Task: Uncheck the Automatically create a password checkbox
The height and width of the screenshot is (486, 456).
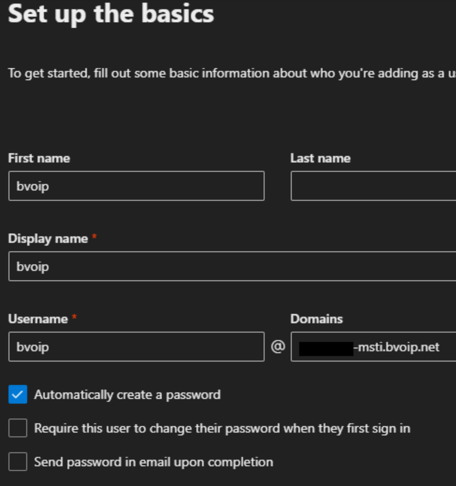Action: [x=18, y=394]
